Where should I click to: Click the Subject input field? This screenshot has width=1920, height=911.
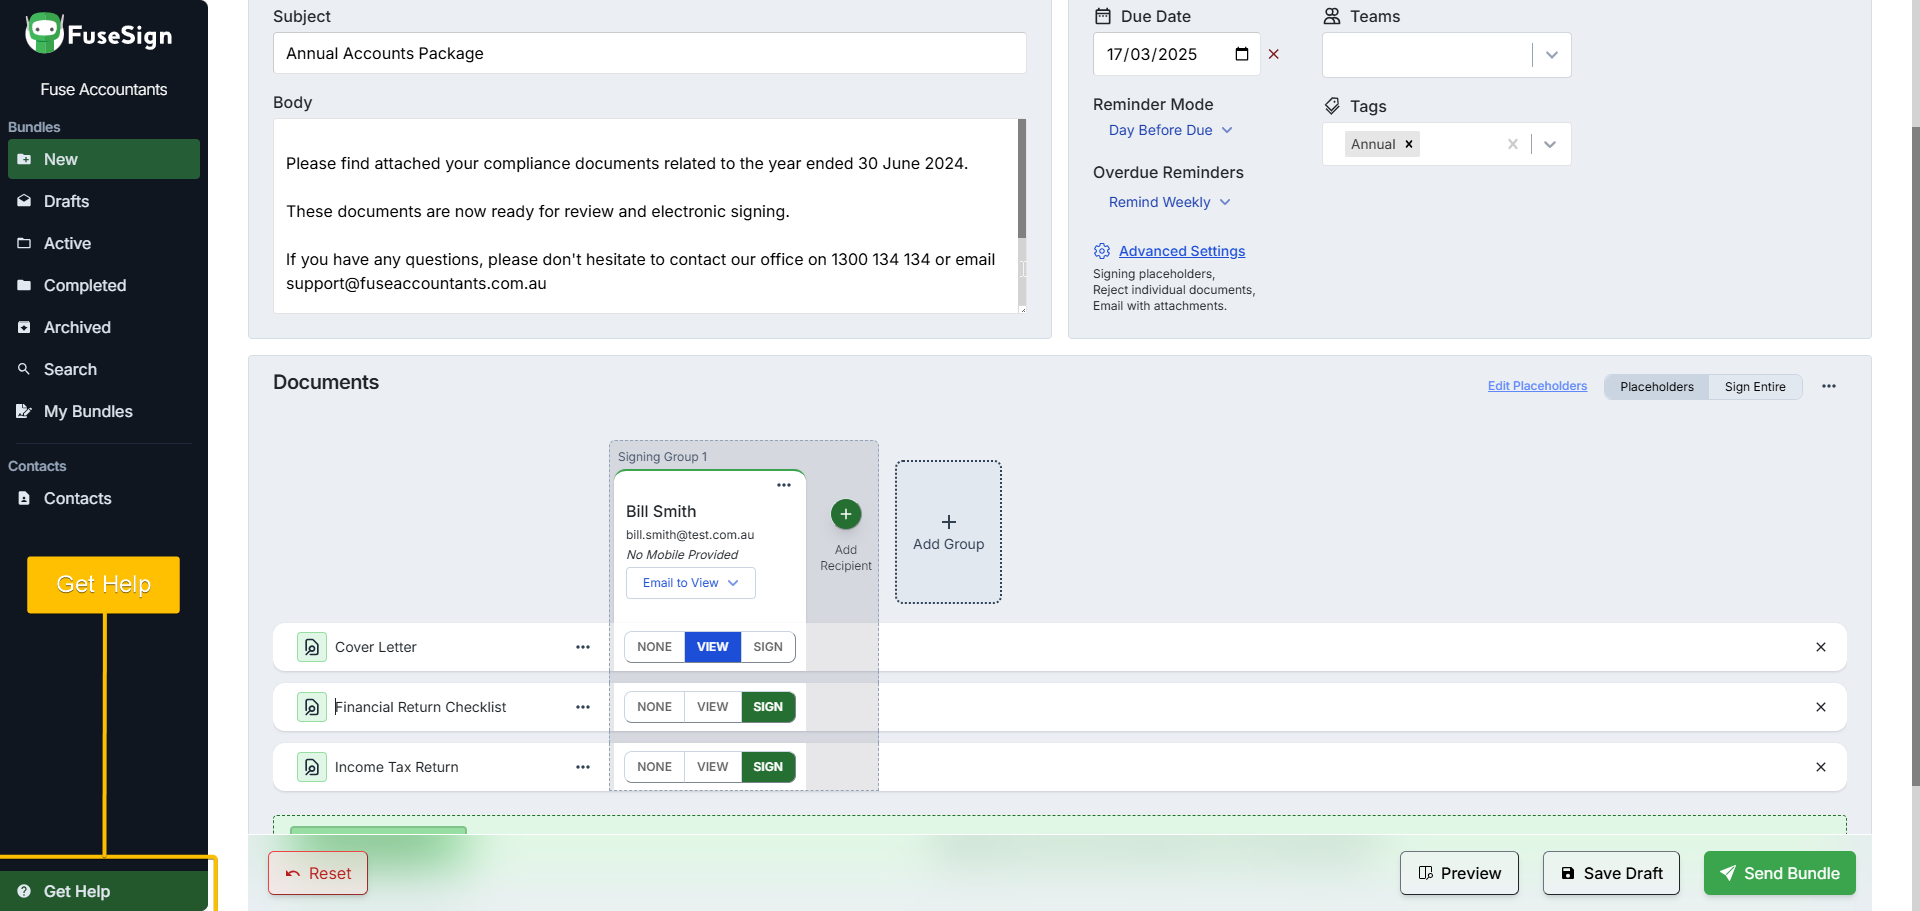649,53
